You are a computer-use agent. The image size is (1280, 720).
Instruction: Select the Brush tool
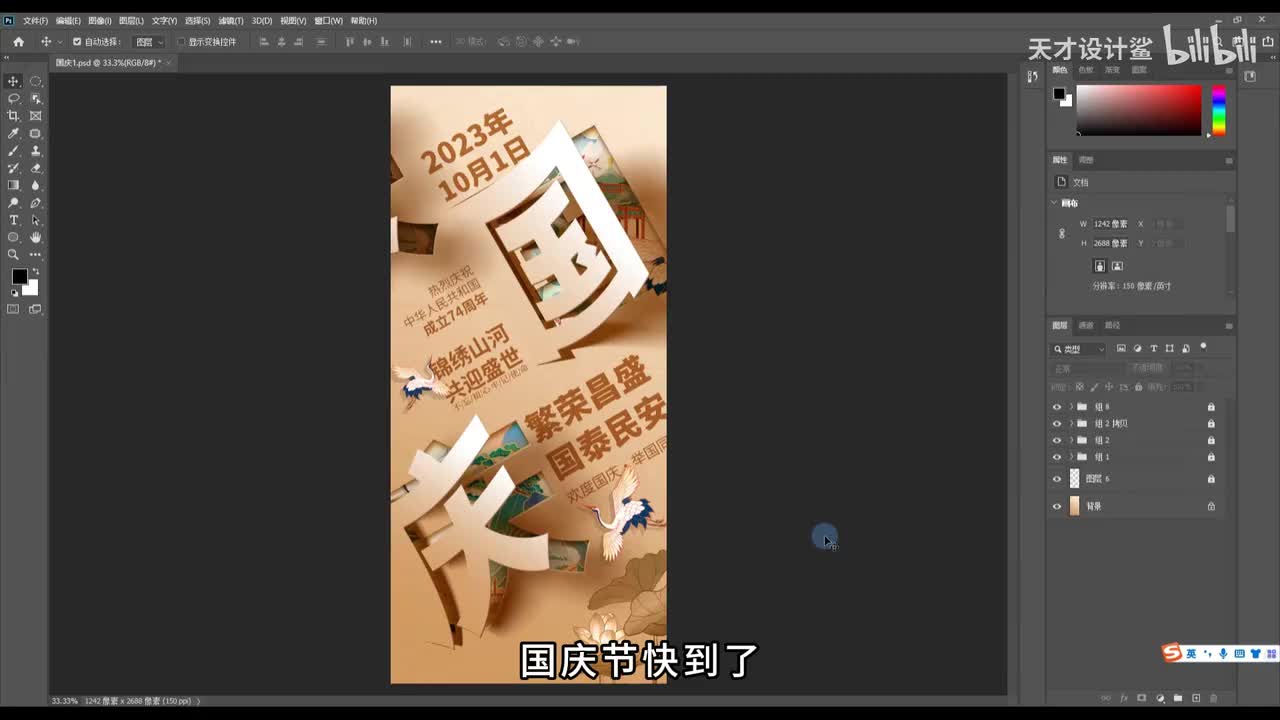[13, 151]
